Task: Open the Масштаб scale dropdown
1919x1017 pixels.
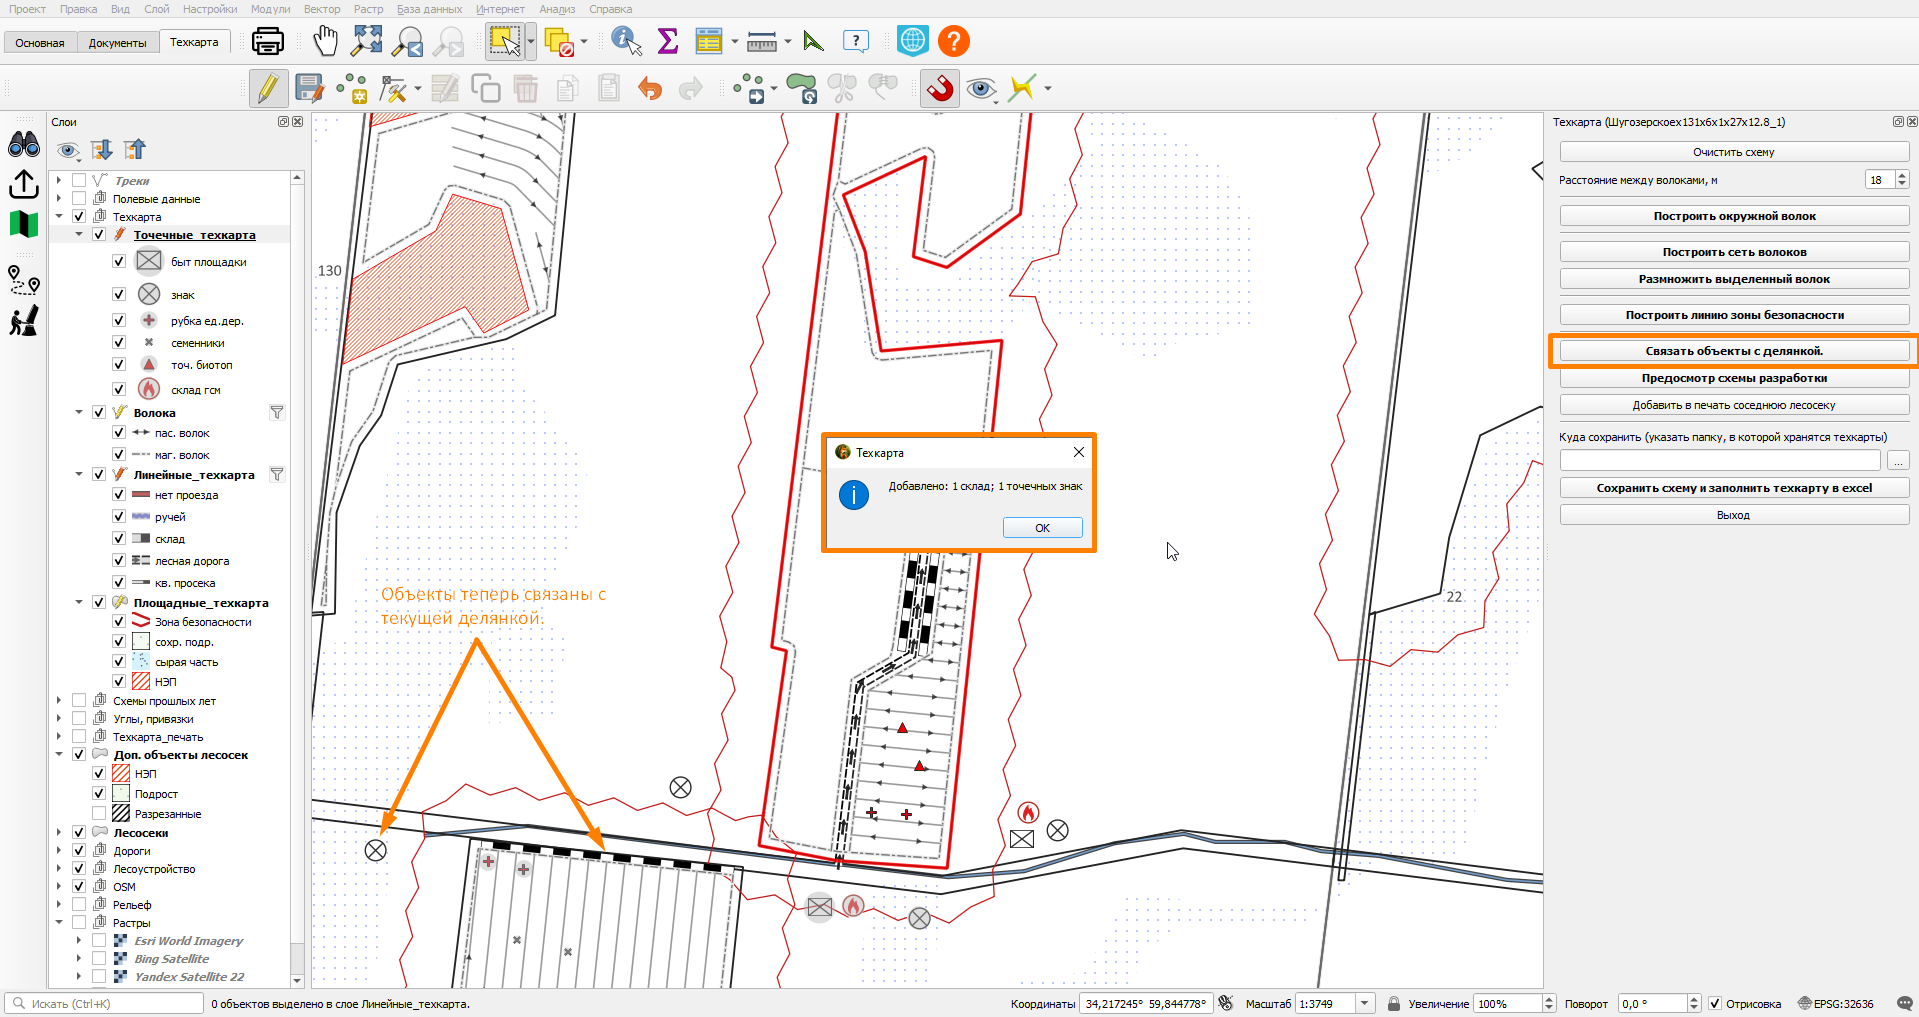Action: pyautogui.click(x=1365, y=1003)
